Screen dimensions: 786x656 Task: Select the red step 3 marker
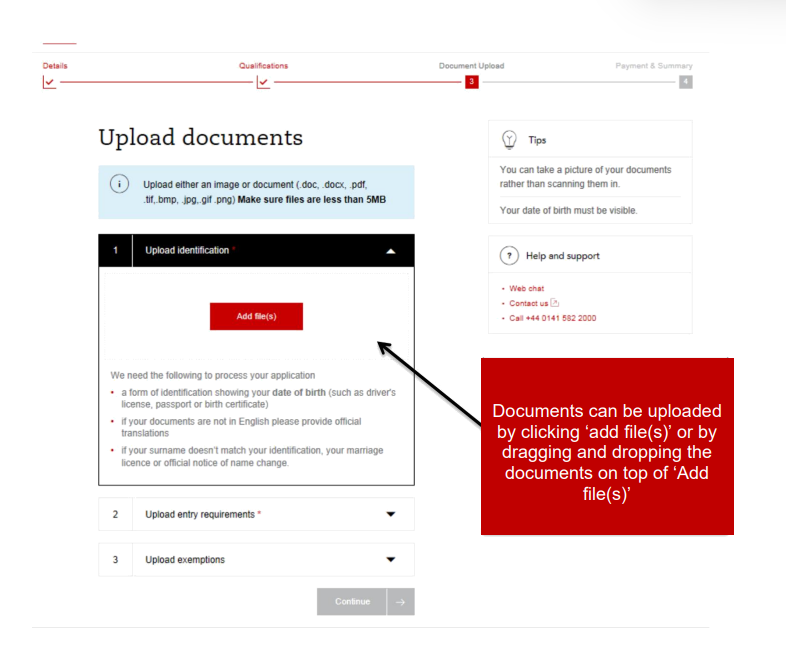(471, 82)
